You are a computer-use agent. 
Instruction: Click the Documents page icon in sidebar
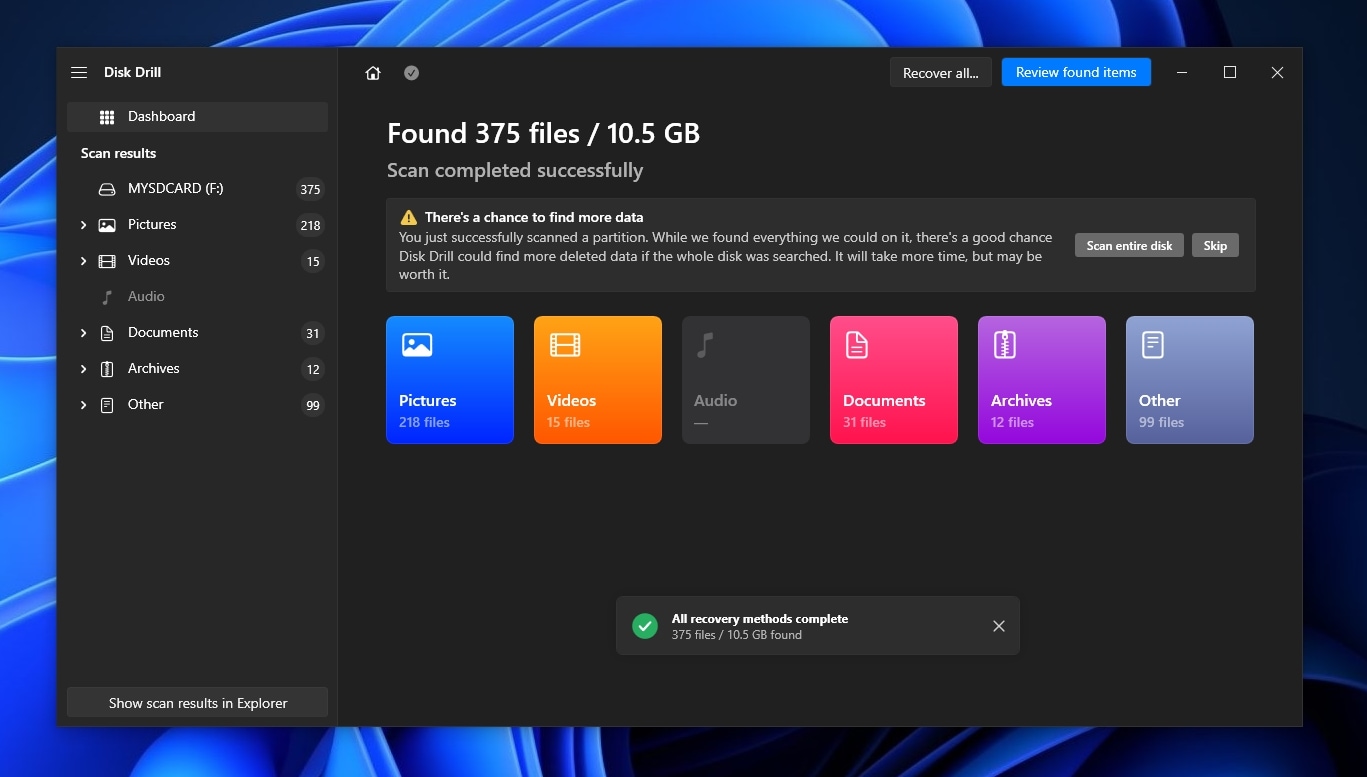click(x=107, y=333)
